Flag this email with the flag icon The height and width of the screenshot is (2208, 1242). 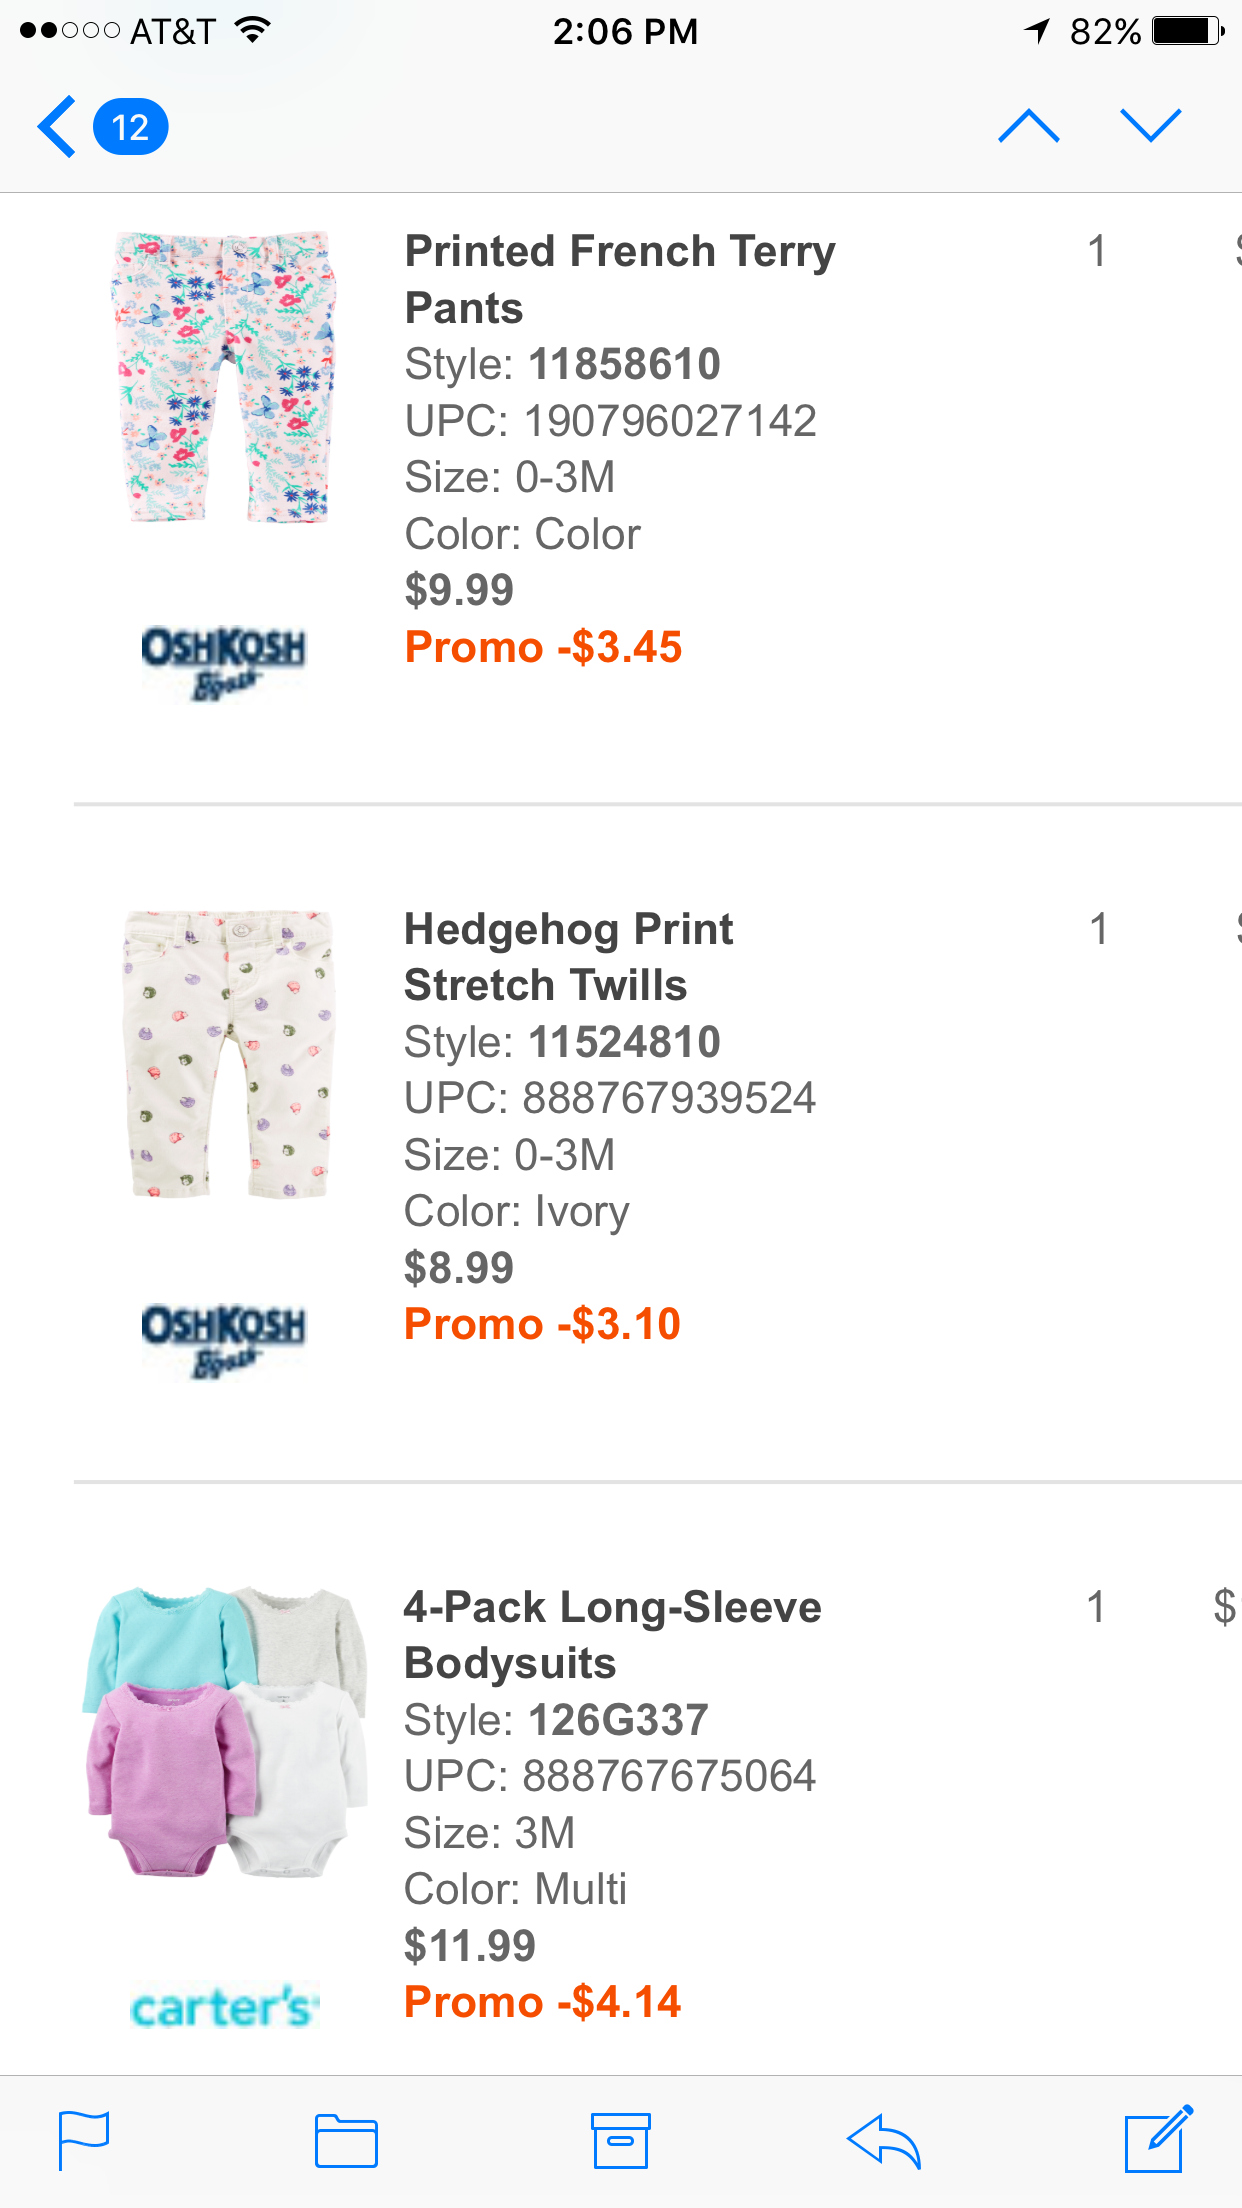click(84, 2140)
